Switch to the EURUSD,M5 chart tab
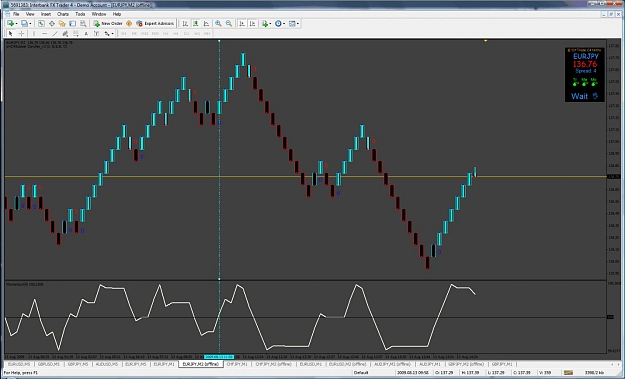 pos(19,364)
